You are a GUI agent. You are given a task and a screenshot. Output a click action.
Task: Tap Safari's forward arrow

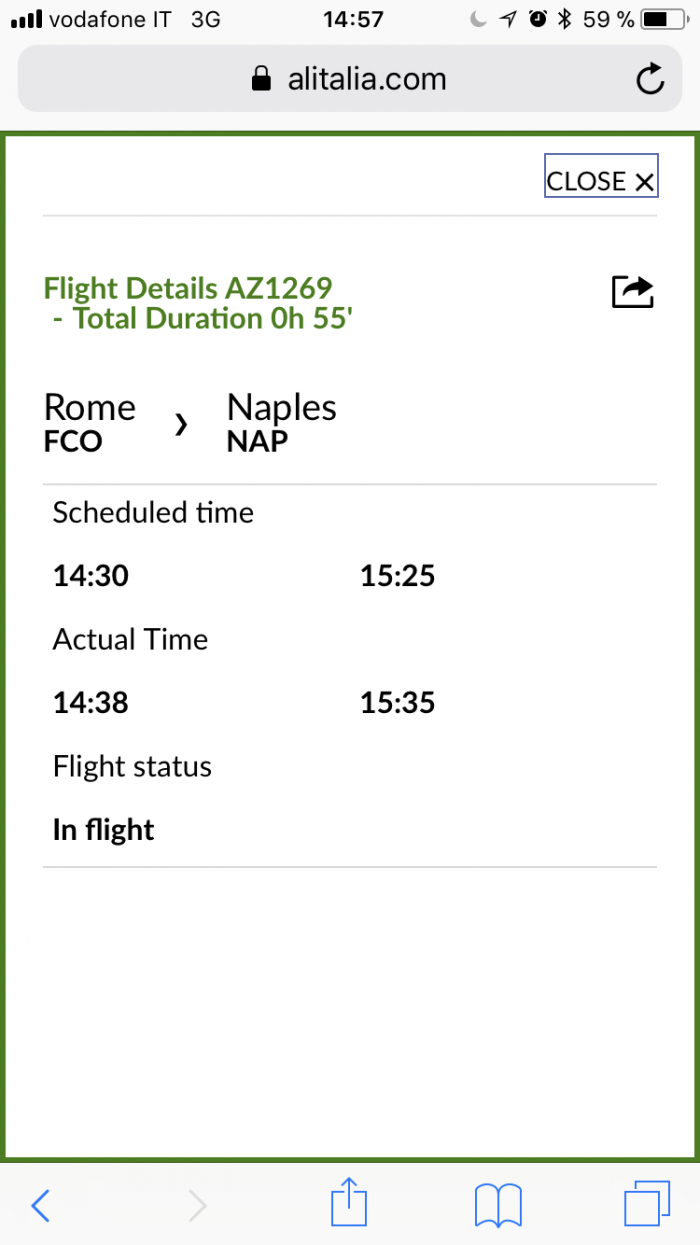(x=197, y=1206)
